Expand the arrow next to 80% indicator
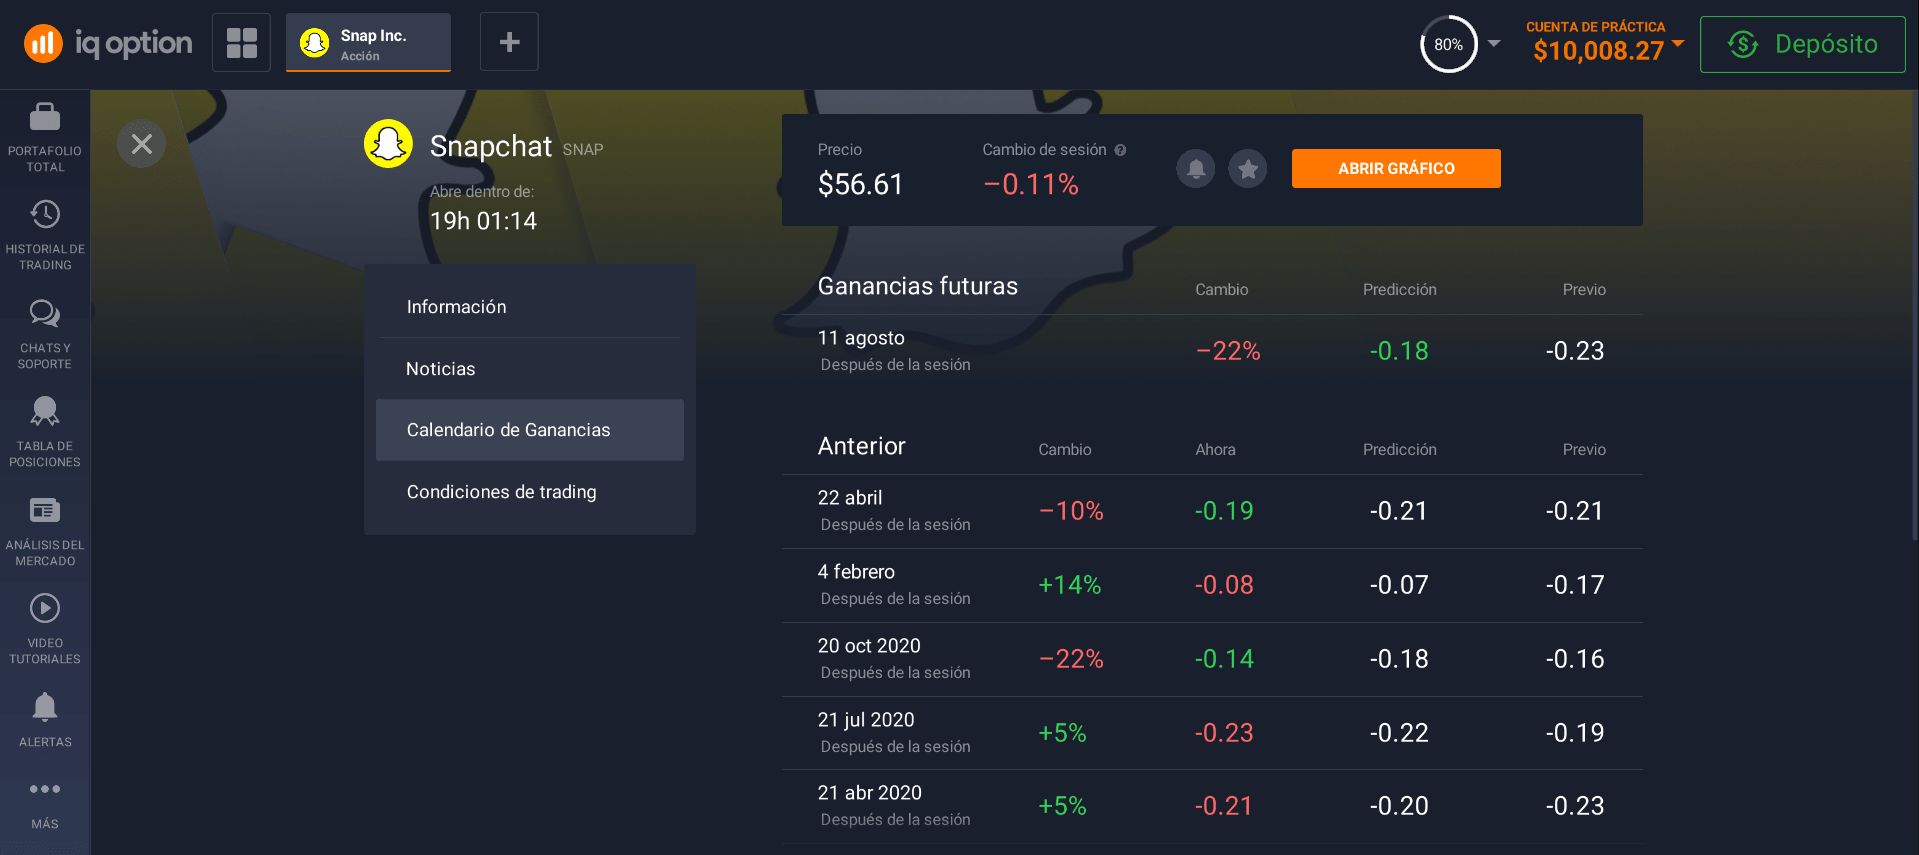The image size is (1919, 855). (x=1494, y=43)
